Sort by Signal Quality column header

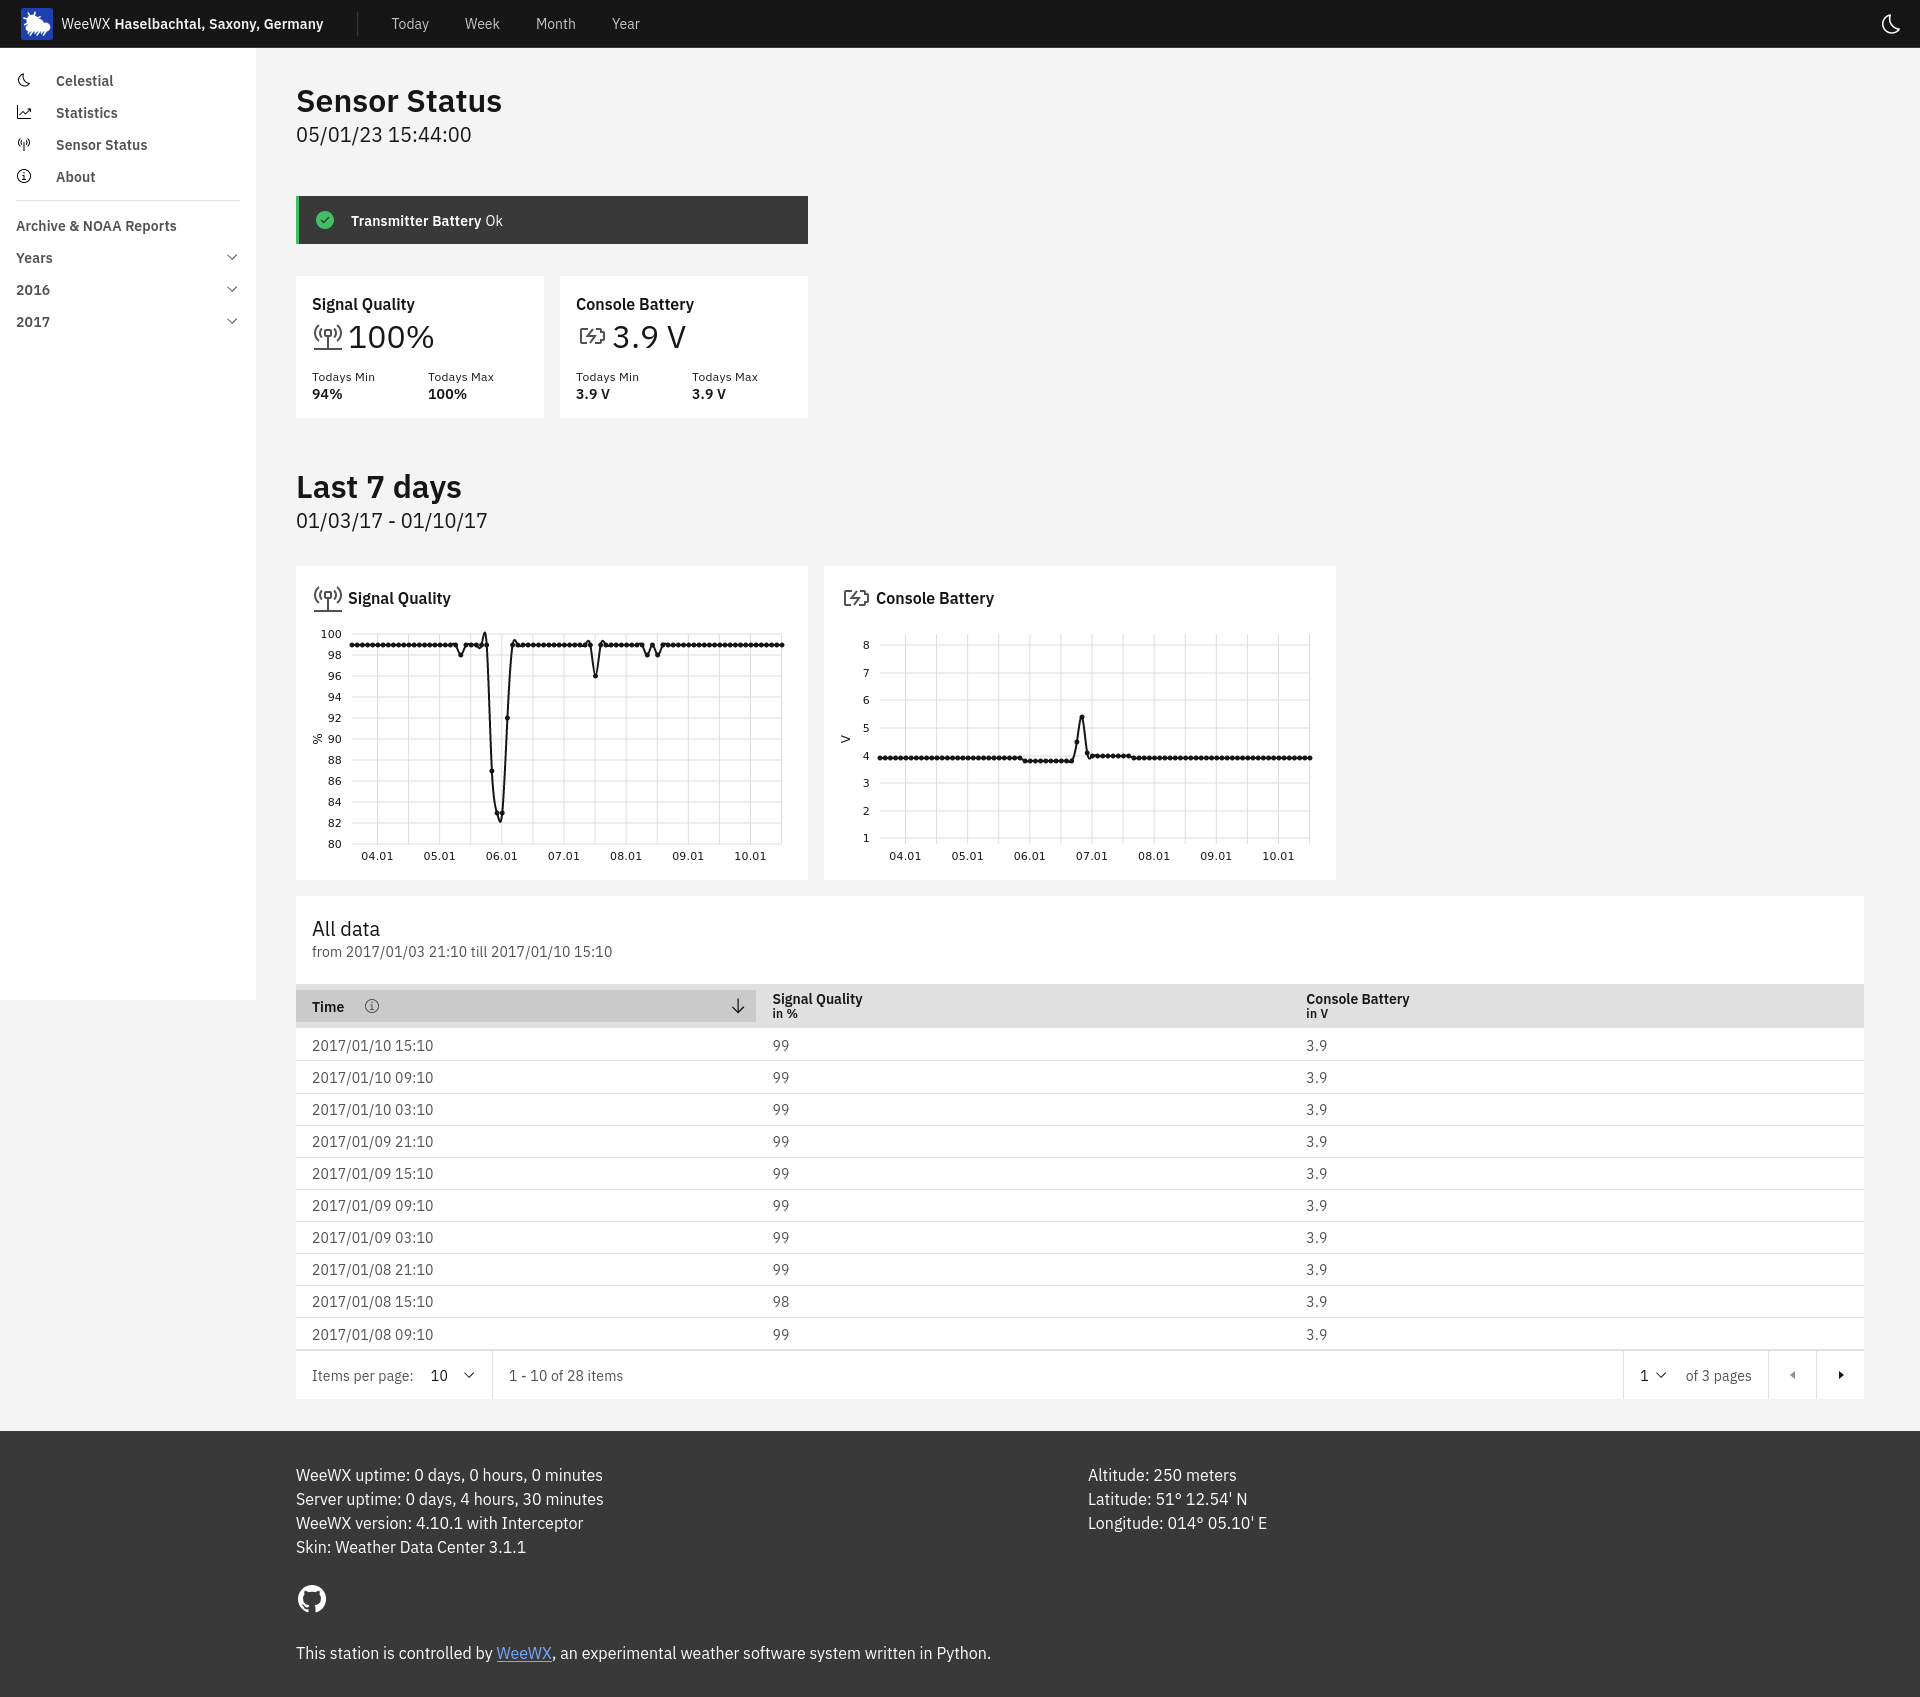pyautogui.click(x=817, y=1006)
